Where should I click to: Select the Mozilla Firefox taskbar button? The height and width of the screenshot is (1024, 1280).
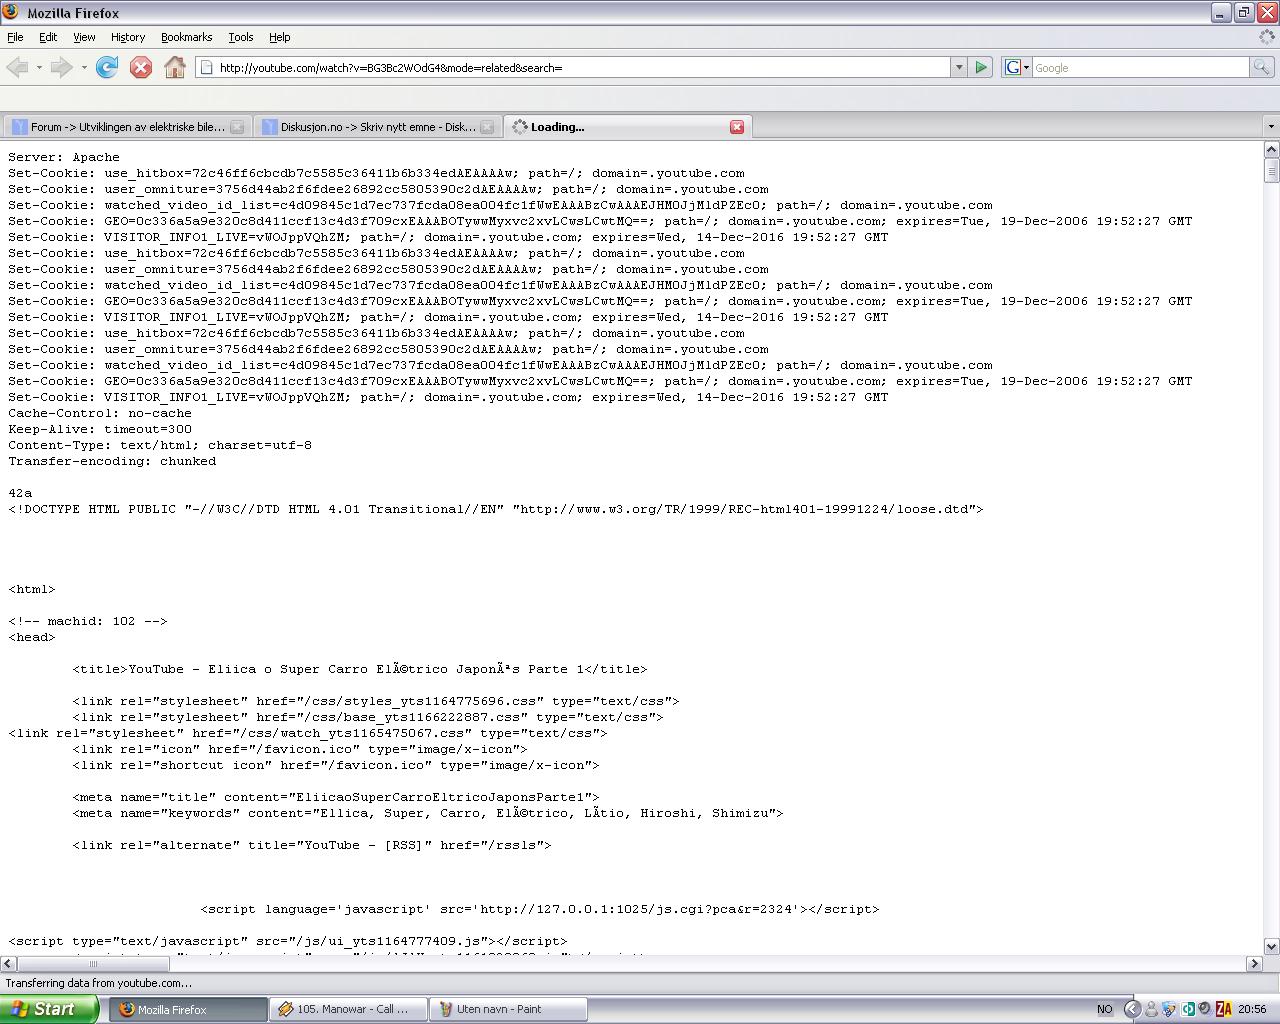point(189,1009)
